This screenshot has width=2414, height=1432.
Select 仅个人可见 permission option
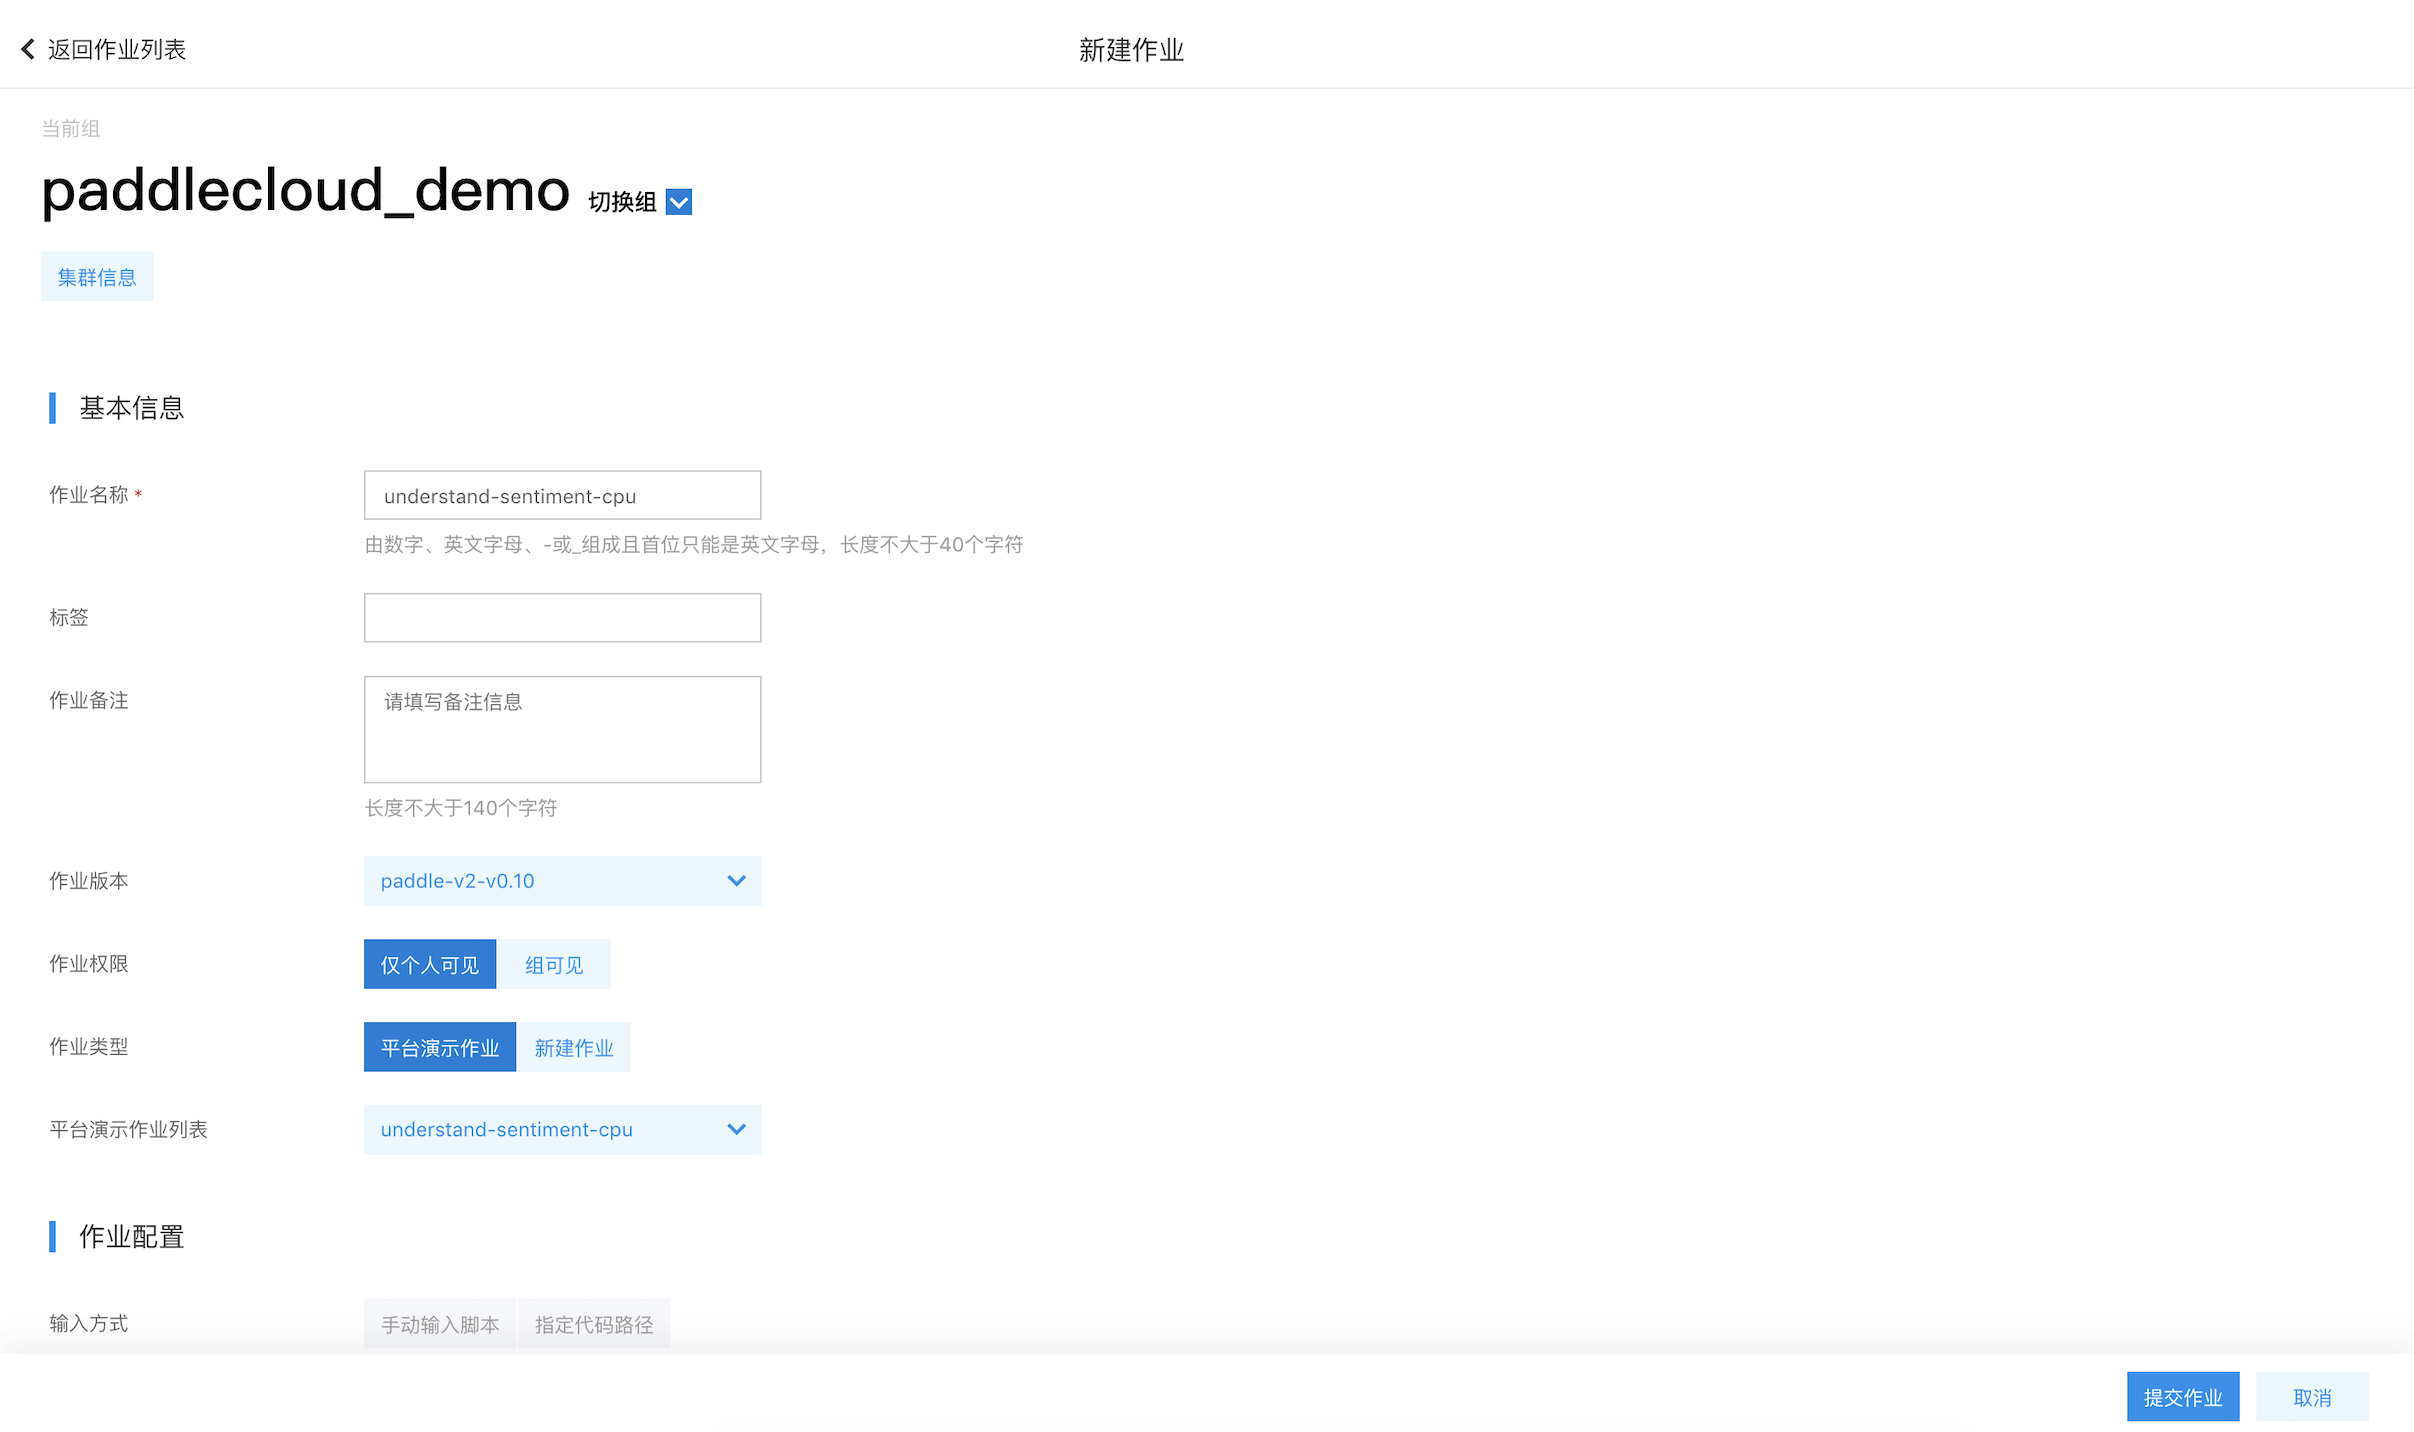[x=429, y=964]
